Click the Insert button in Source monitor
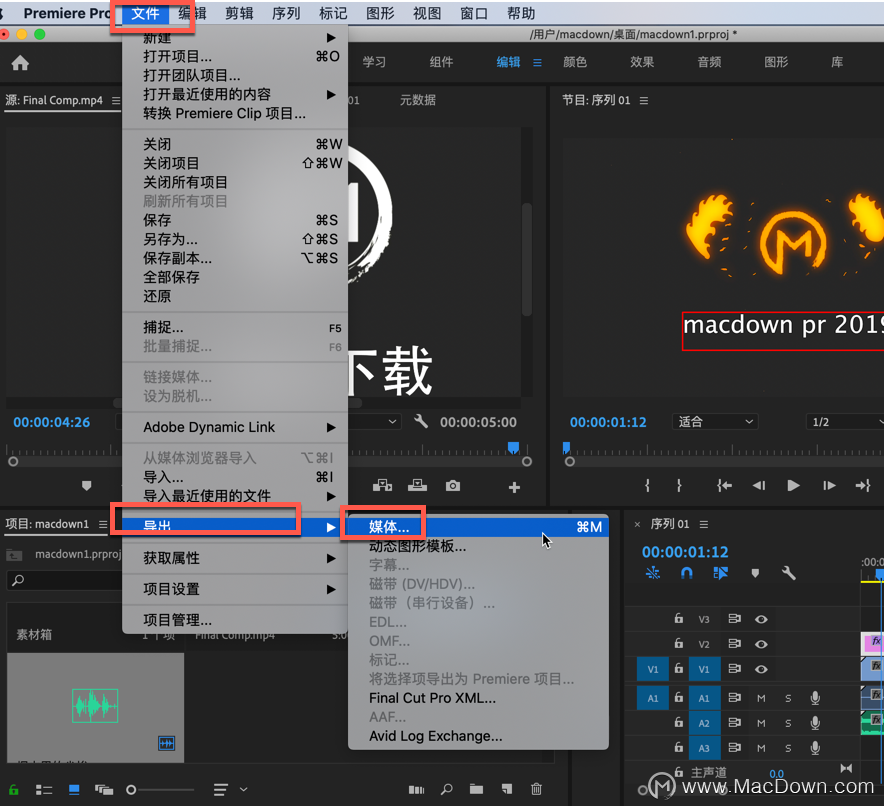 (x=382, y=486)
